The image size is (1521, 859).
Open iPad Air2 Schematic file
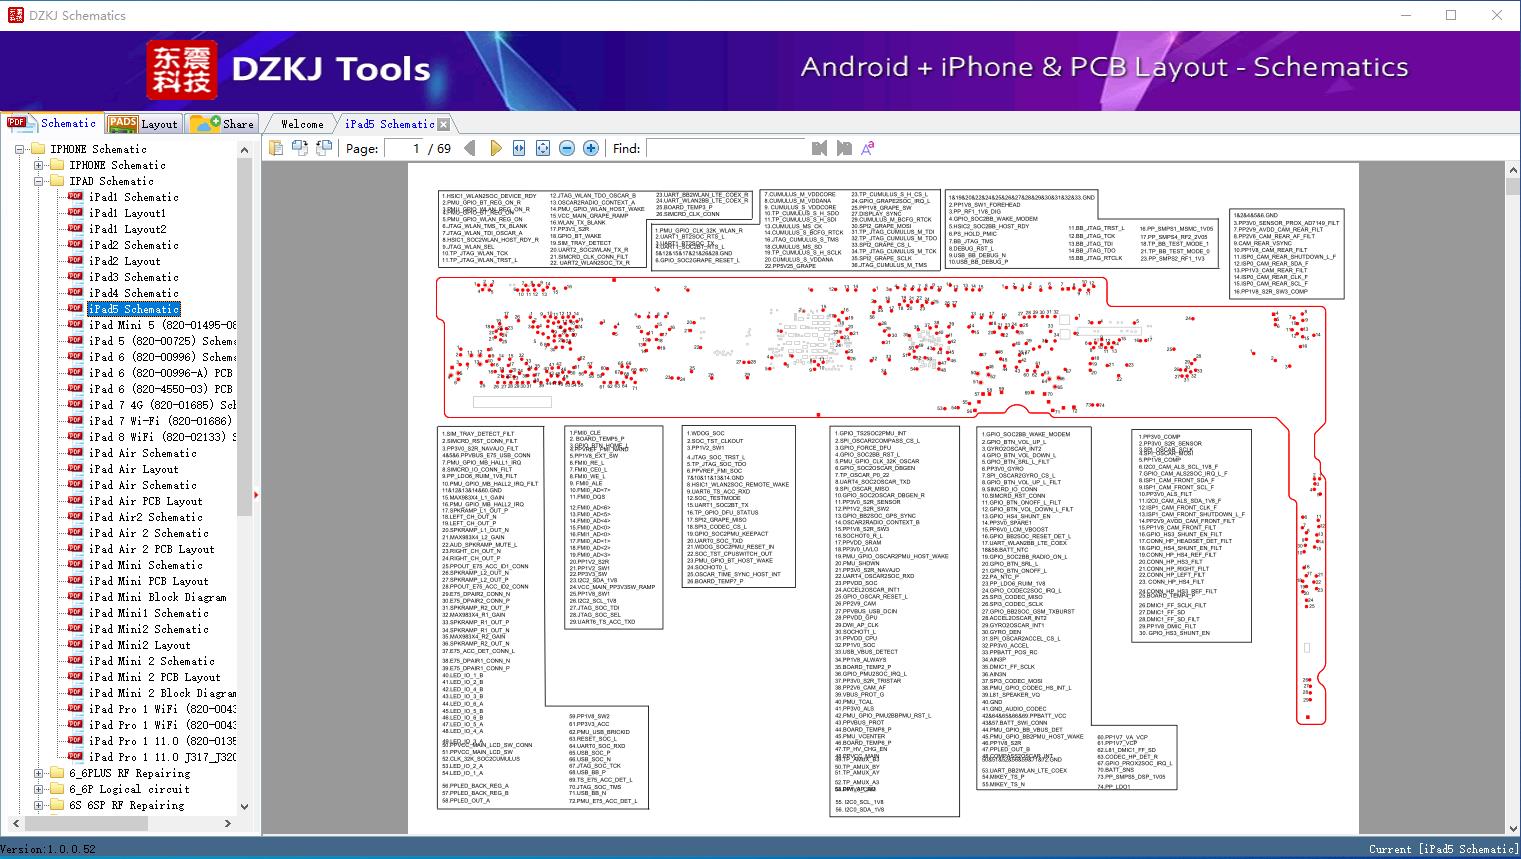[x=145, y=517]
